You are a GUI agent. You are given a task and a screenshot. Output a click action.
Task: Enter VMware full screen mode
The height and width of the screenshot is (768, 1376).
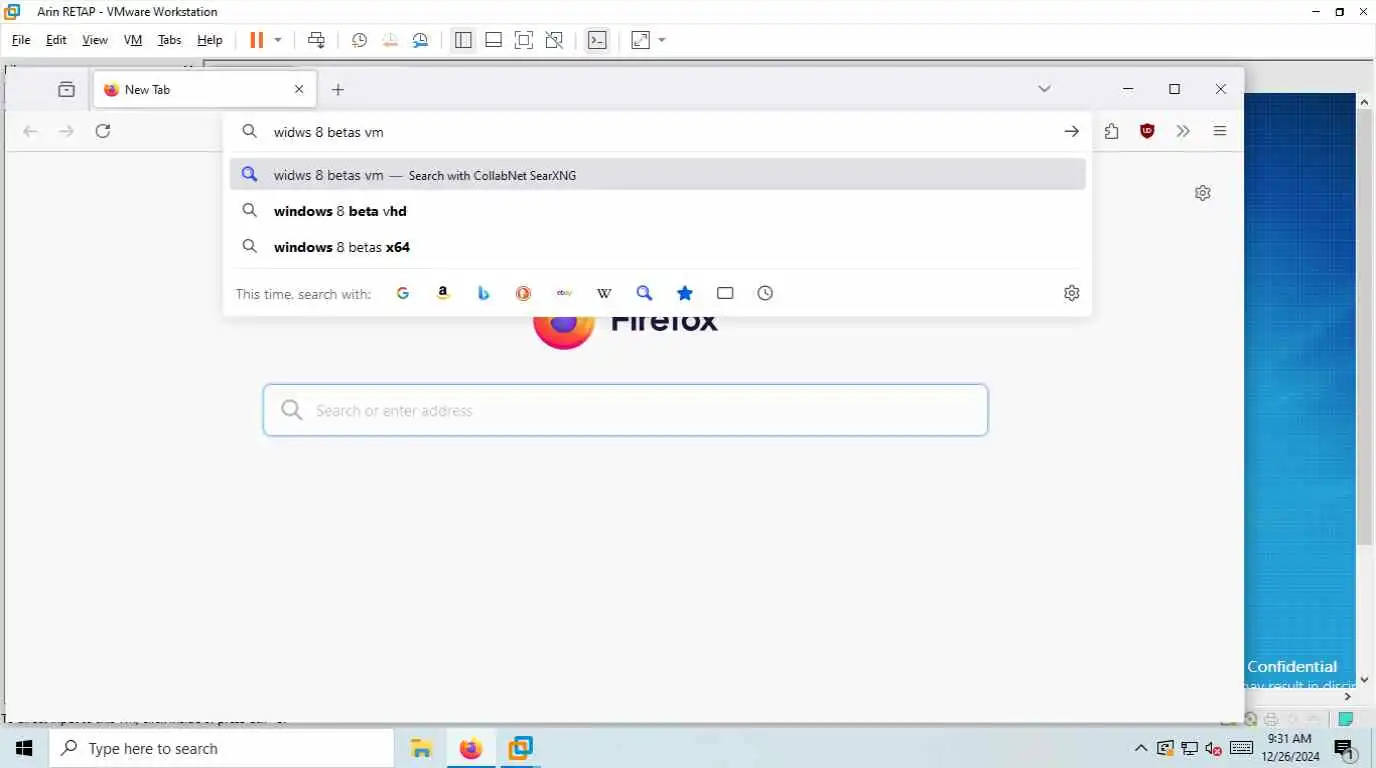click(x=523, y=40)
